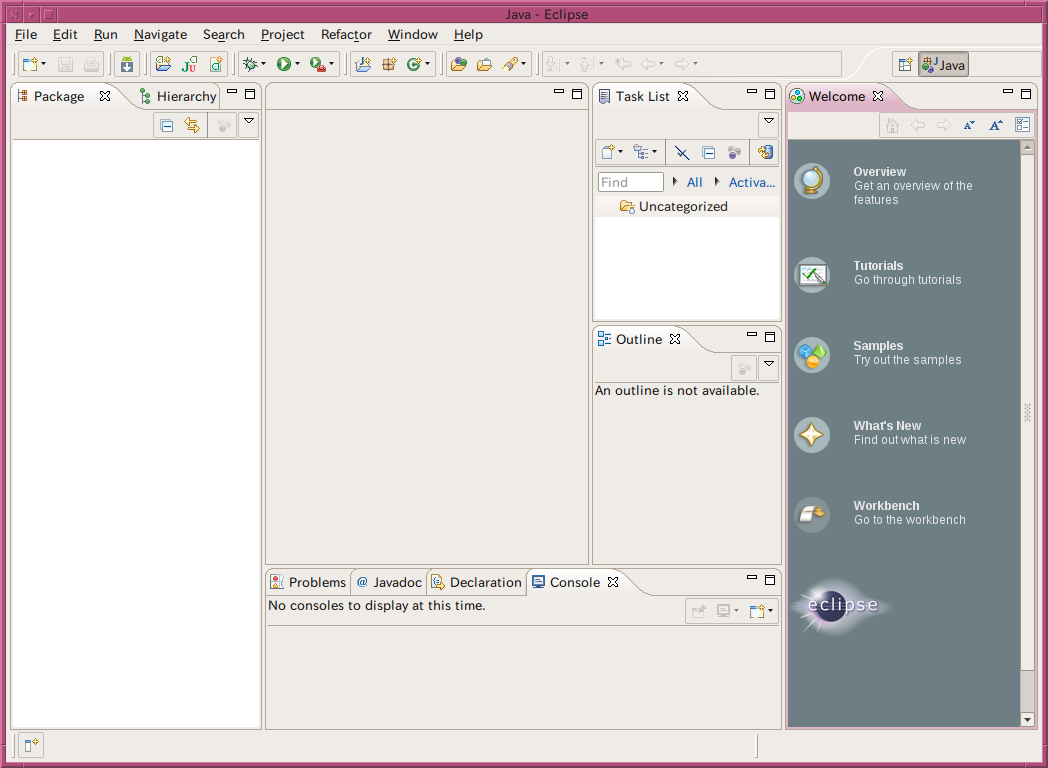
Task: Click the Overview globe icon
Action: pos(812,181)
